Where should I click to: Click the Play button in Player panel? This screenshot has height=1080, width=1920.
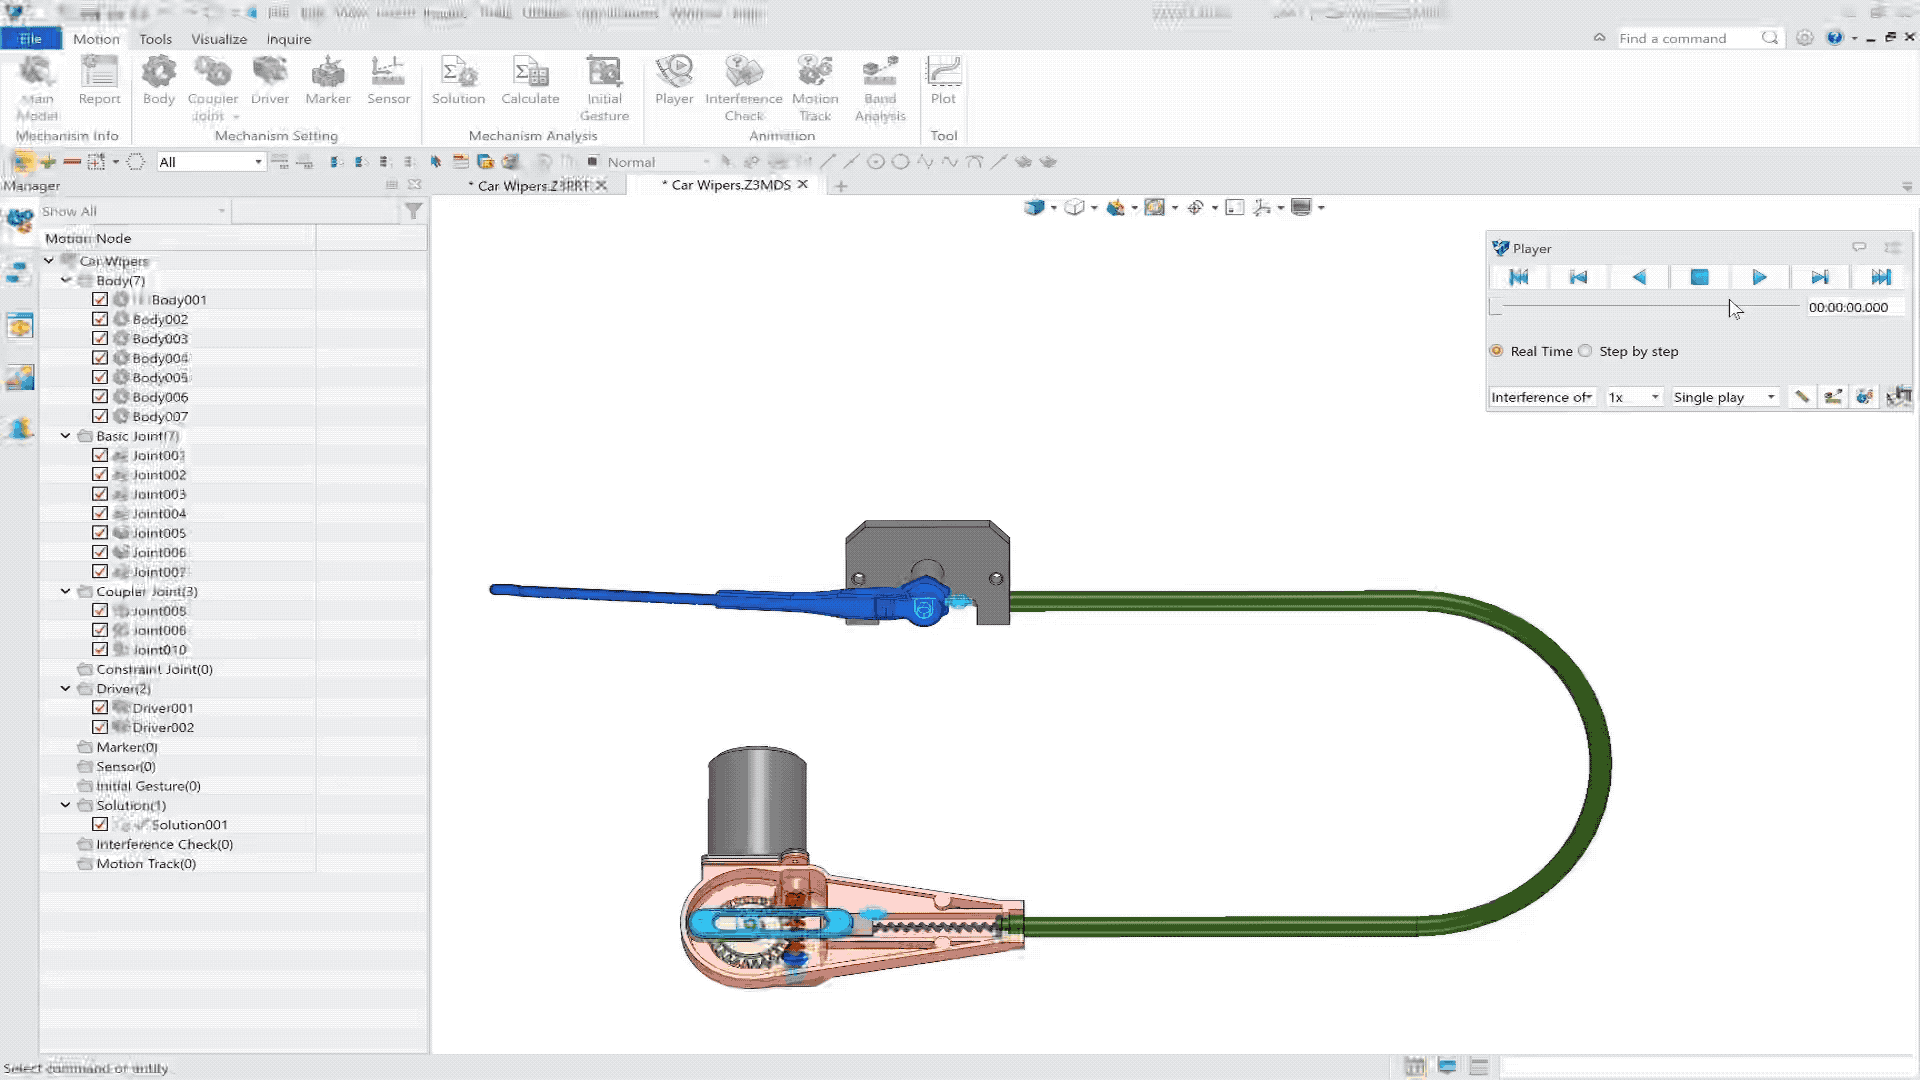pyautogui.click(x=1759, y=276)
